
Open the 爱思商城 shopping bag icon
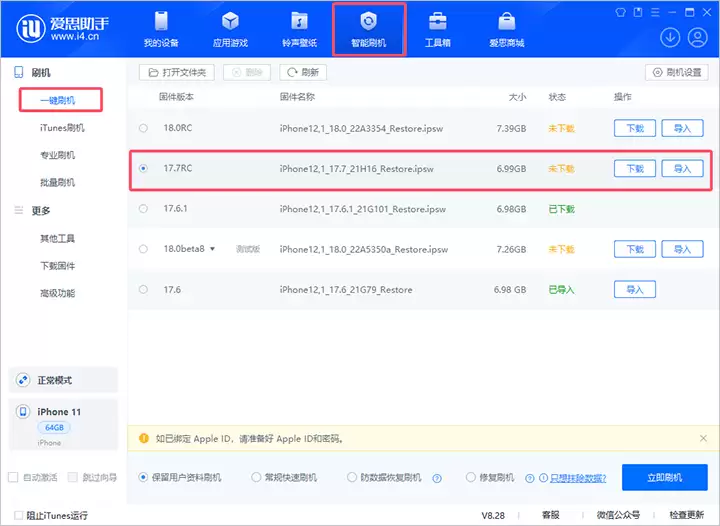tap(506, 22)
